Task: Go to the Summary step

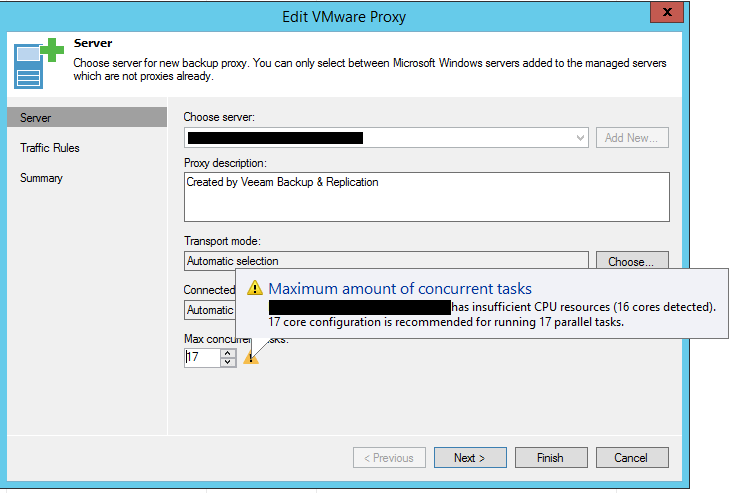Action: [41, 178]
